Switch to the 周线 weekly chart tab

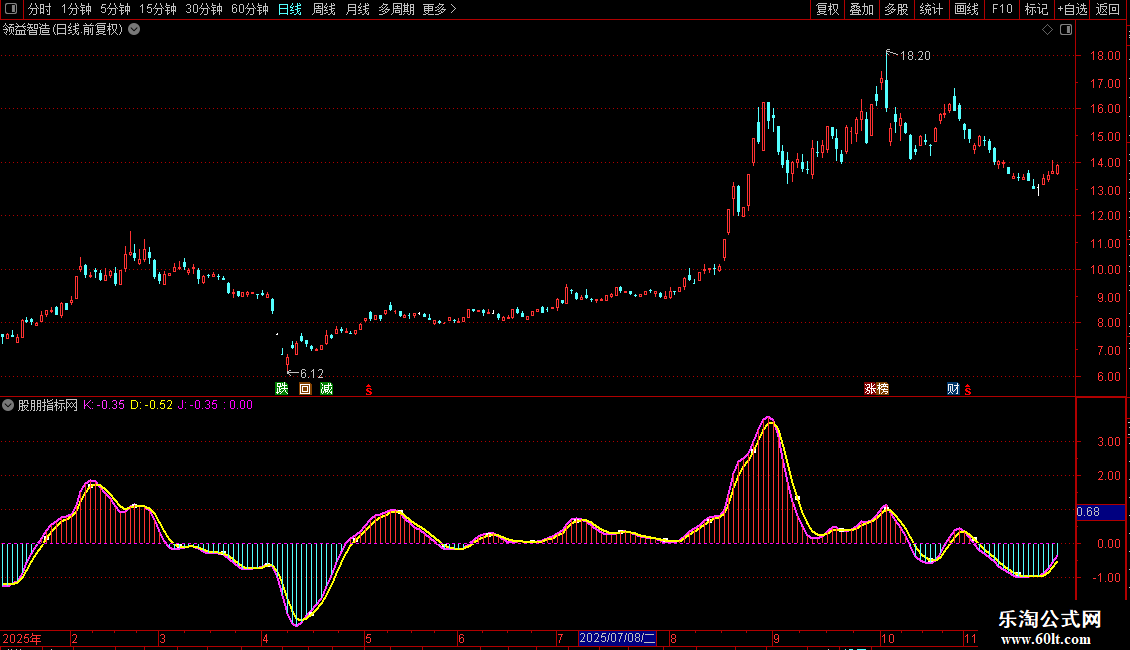coord(324,10)
